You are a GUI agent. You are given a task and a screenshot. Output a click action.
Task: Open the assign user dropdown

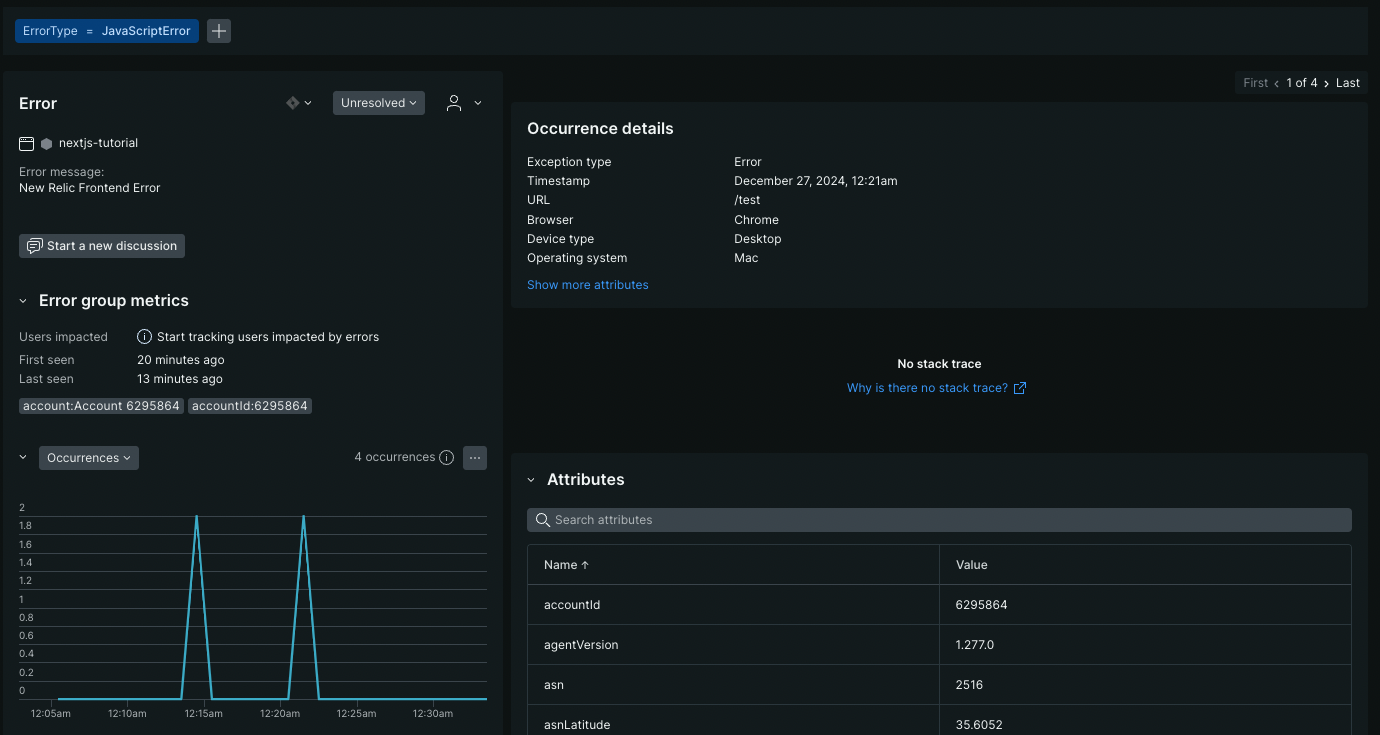tap(464, 103)
